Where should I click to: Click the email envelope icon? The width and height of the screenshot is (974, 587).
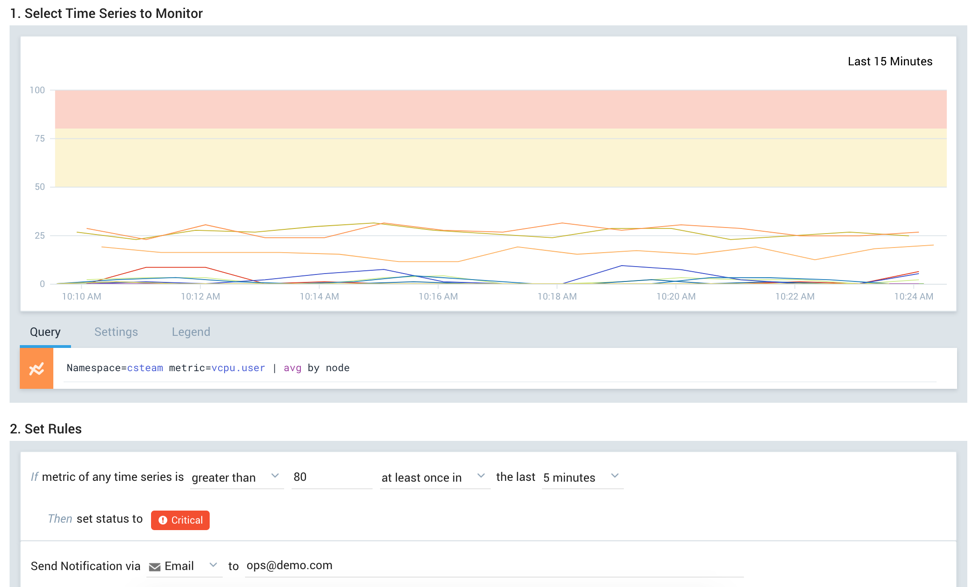tap(155, 567)
